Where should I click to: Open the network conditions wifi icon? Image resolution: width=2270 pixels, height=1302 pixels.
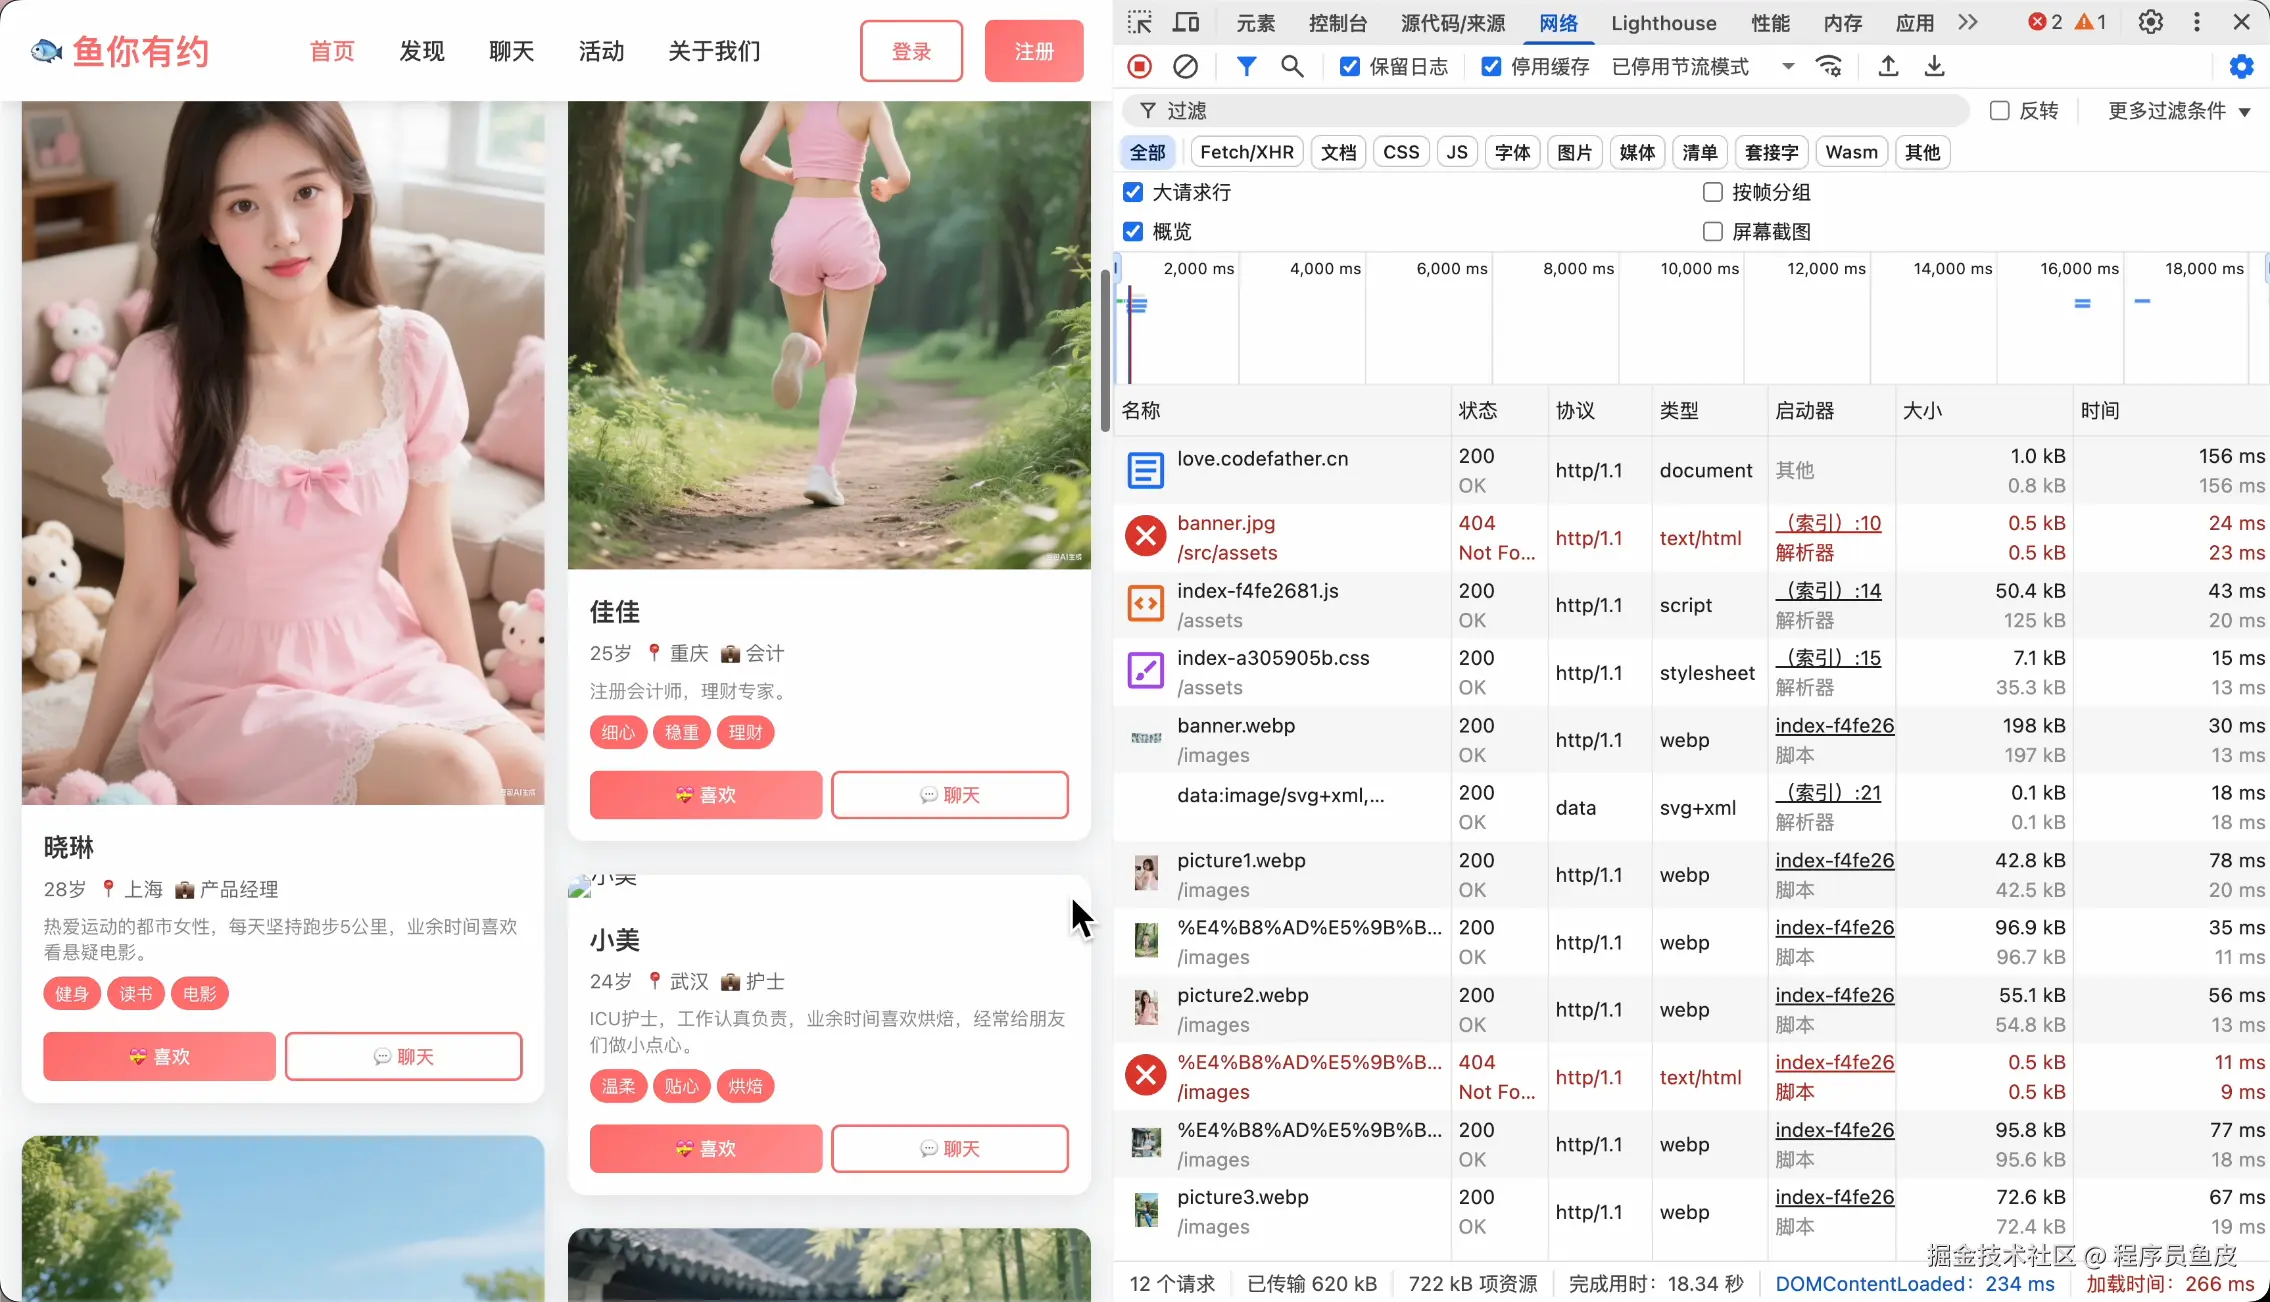point(1829,66)
